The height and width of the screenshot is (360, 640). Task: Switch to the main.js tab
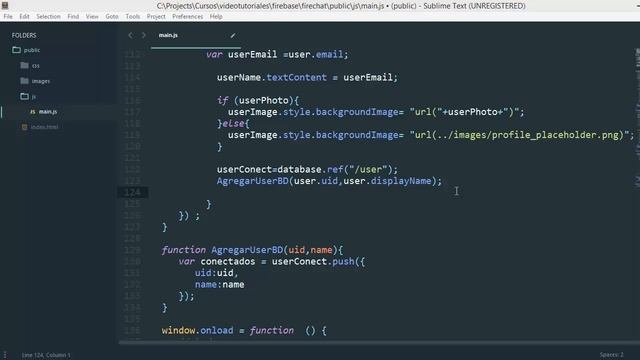[x=168, y=35]
